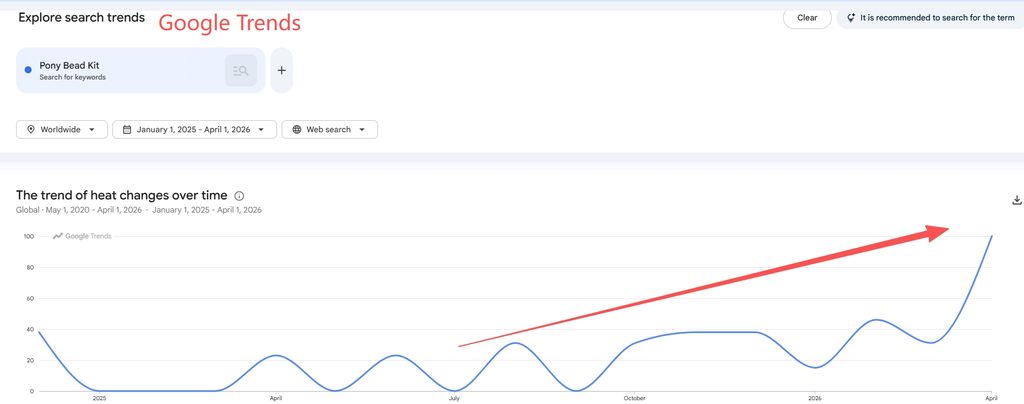Image resolution: width=1024 pixels, height=404 pixels.
Task: Click the sparkle icon in recommendation chip
Action: pyautogui.click(x=851, y=18)
